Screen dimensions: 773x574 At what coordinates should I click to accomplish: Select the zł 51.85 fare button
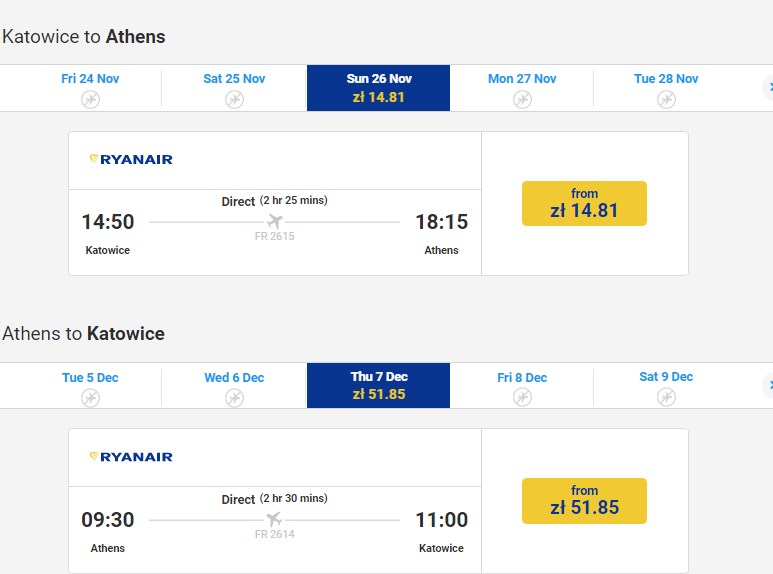click(x=584, y=501)
